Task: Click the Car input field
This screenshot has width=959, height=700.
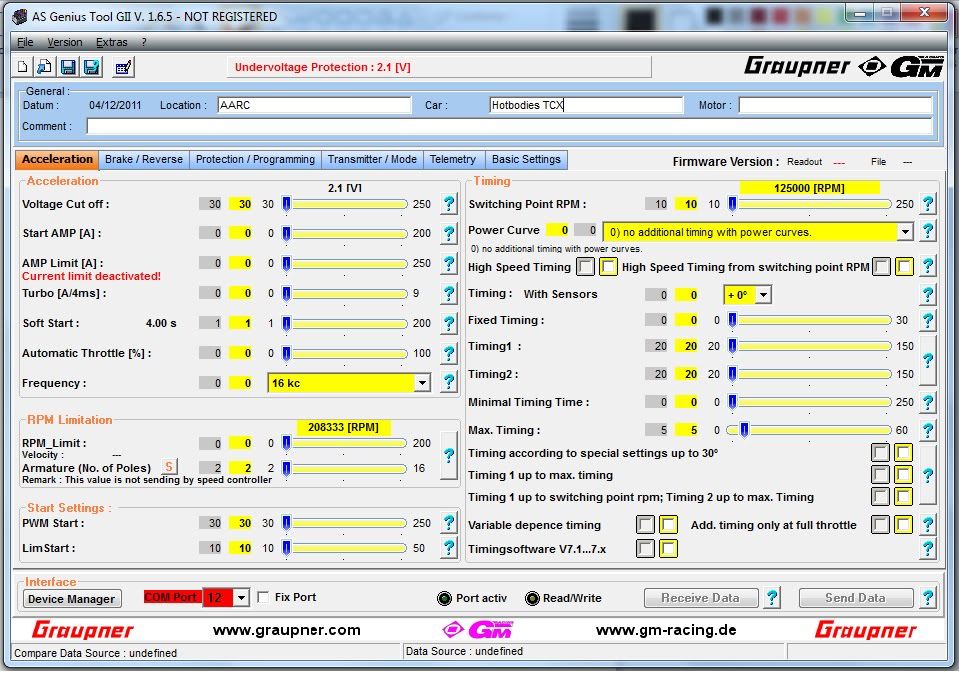Action: [587, 105]
